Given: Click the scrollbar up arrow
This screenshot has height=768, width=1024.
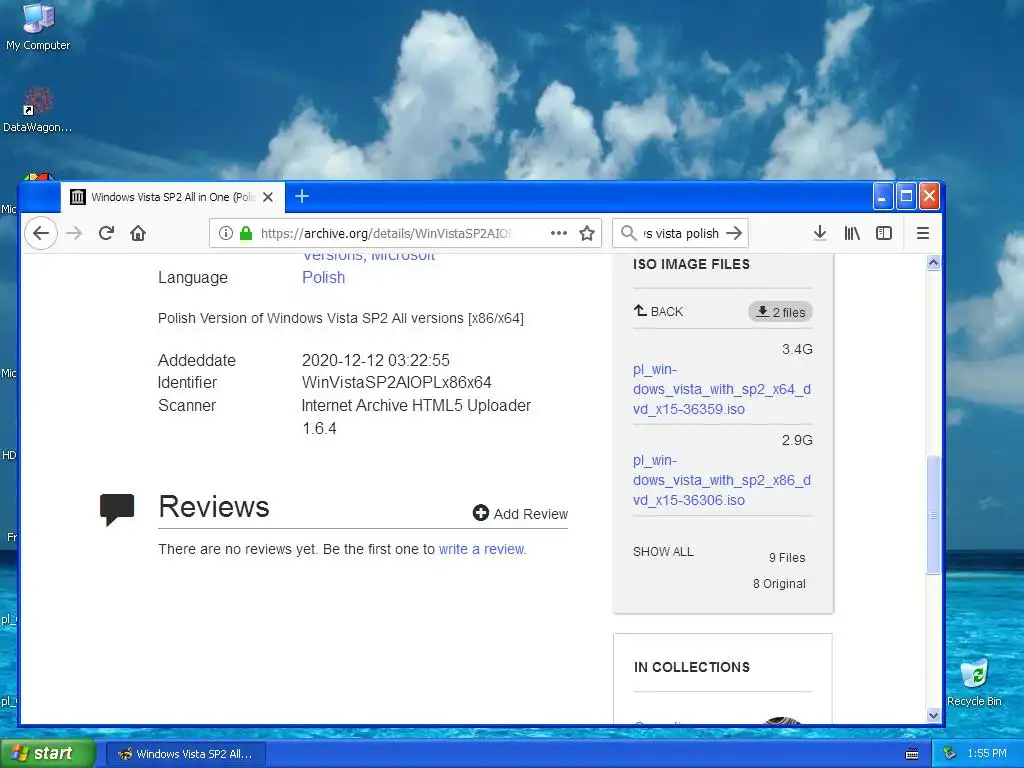Looking at the screenshot, I should (933, 263).
